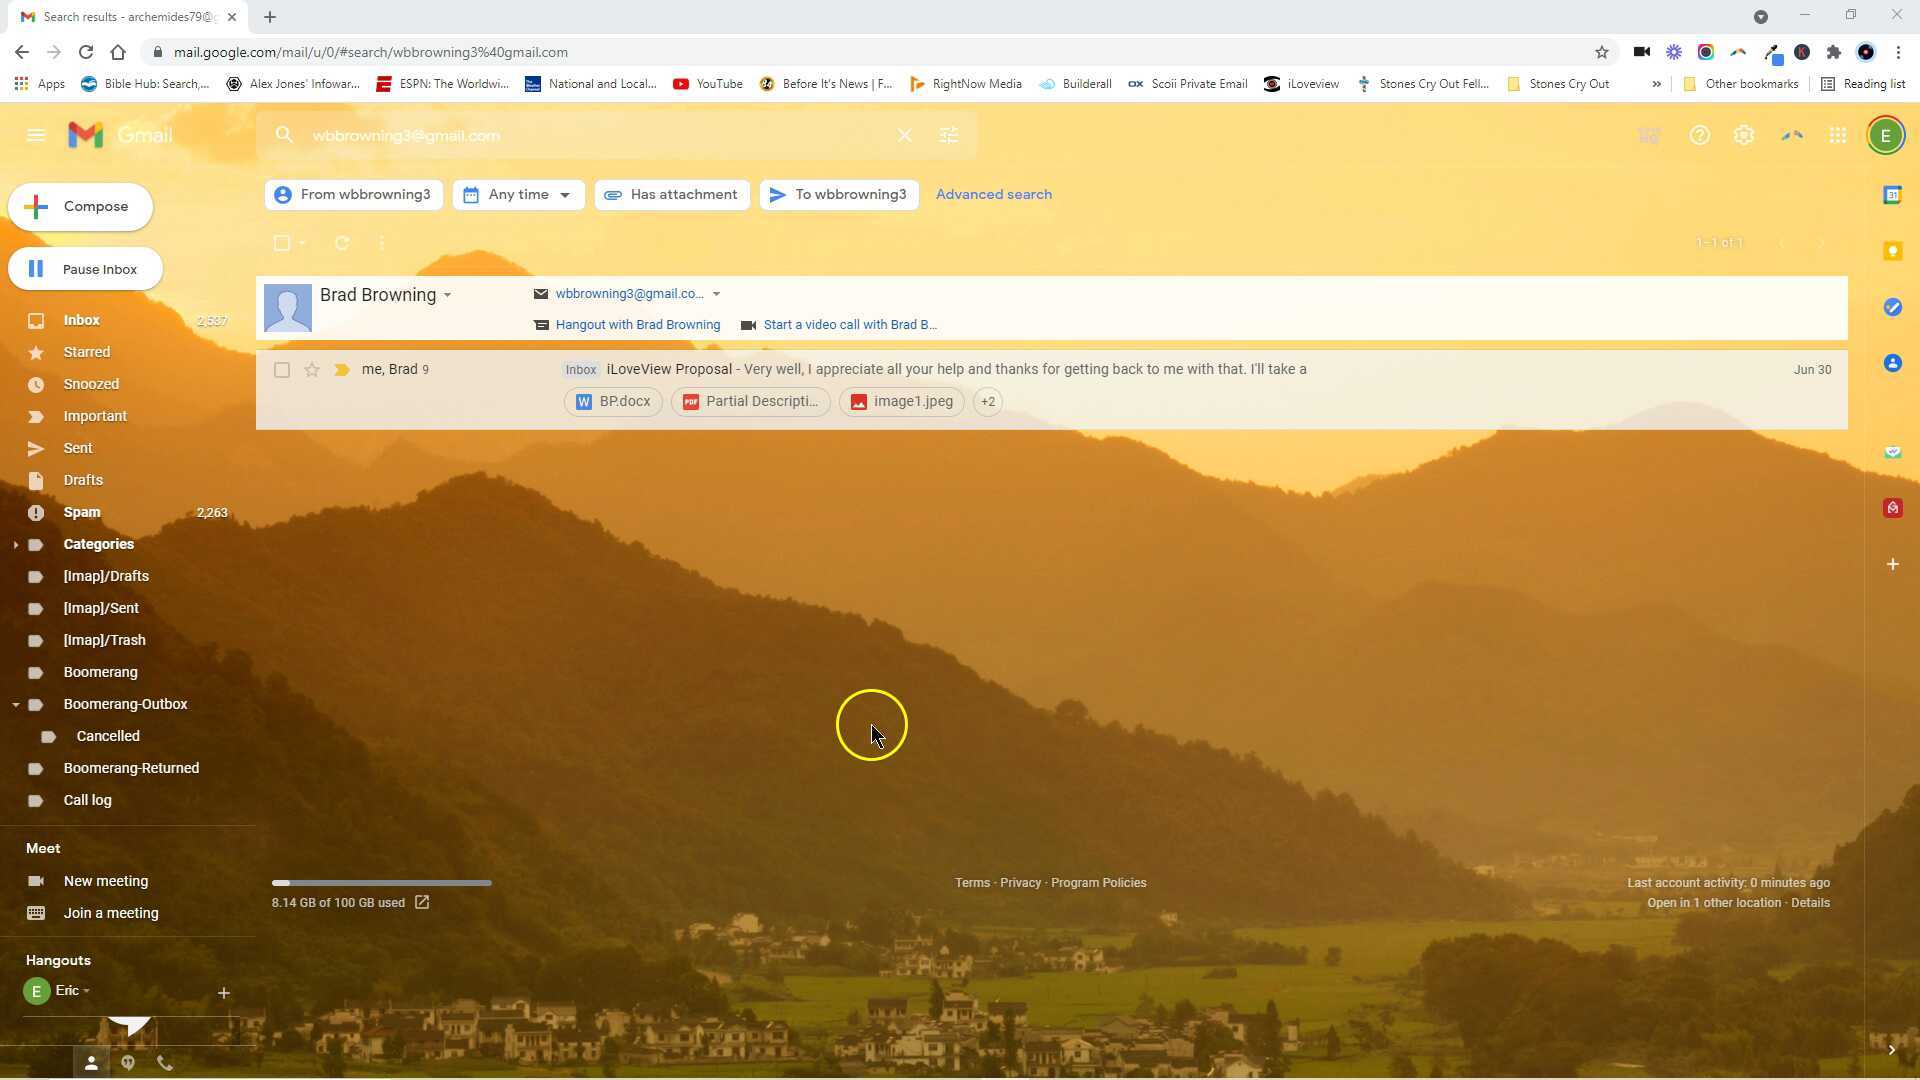The height and width of the screenshot is (1080, 1920).
Task: Open Google Tasks in the side panel
Action: click(x=1892, y=307)
